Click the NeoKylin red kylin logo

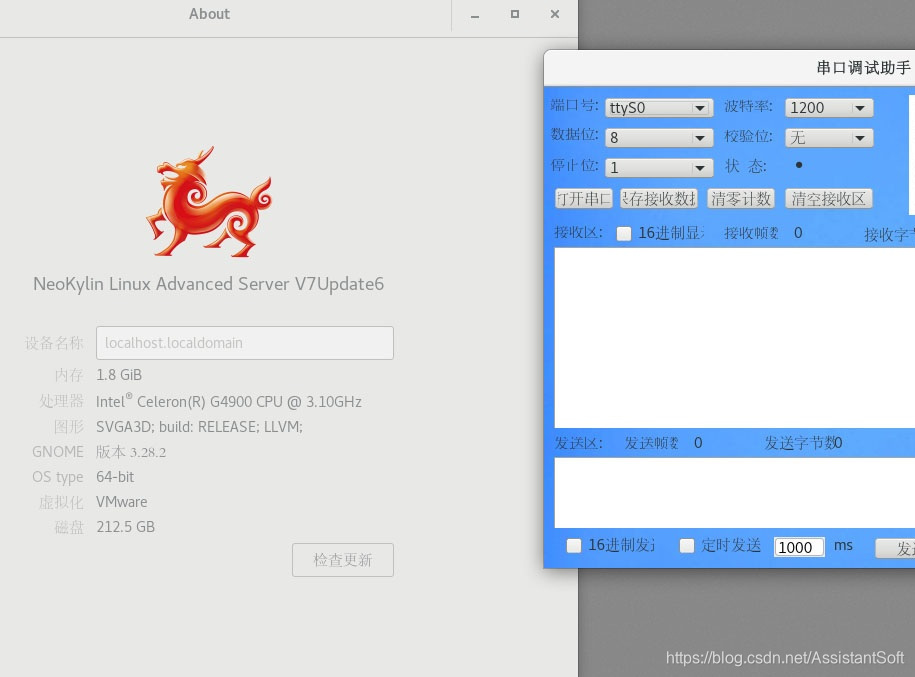[x=208, y=201]
